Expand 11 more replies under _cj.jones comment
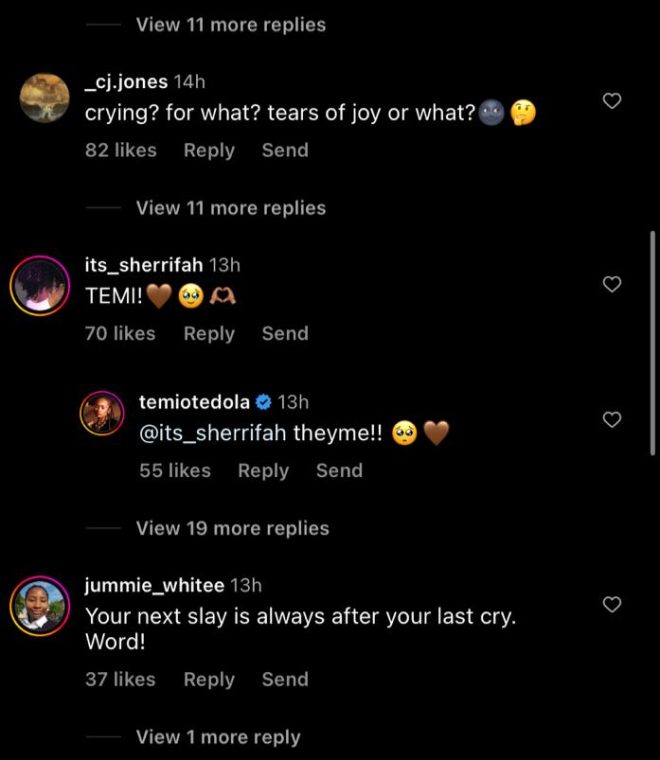660x760 pixels. (x=231, y=208)
